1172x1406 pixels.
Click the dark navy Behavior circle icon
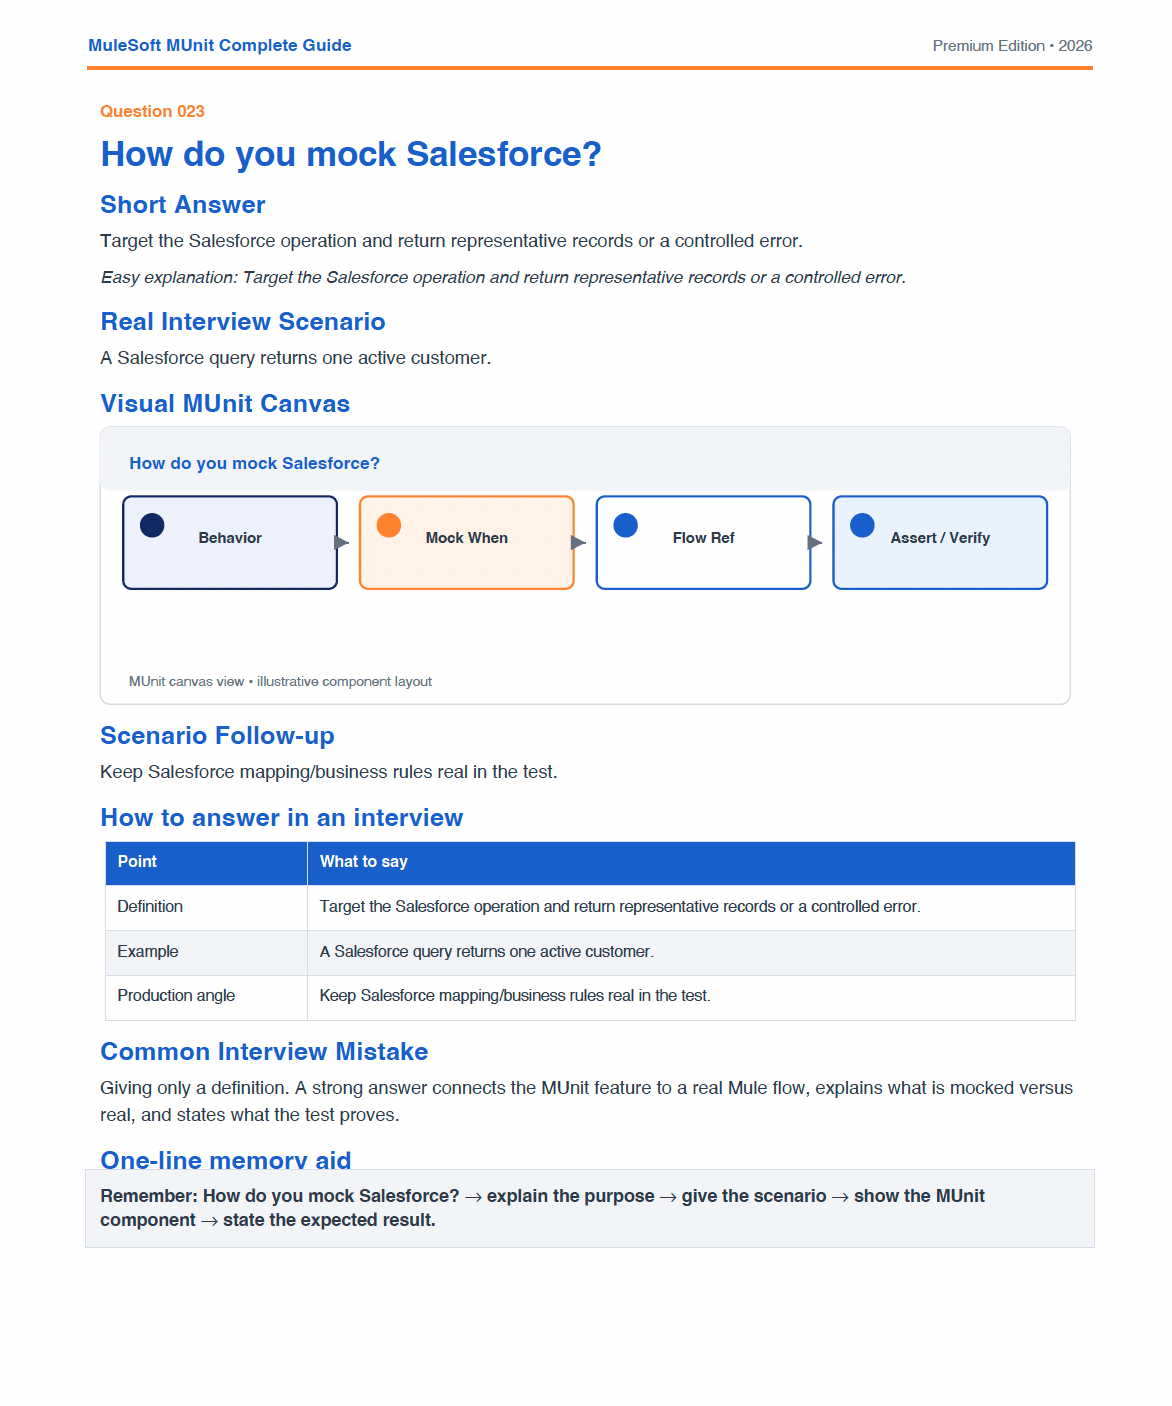click(x=152, y=525)
